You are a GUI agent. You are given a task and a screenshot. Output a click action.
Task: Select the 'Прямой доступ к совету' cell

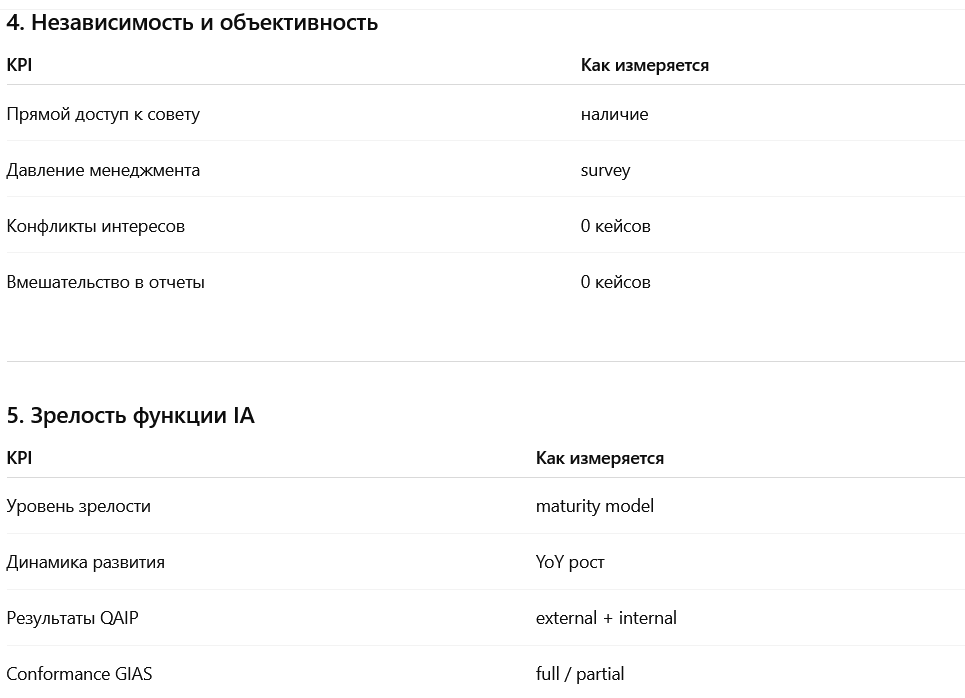103,114
